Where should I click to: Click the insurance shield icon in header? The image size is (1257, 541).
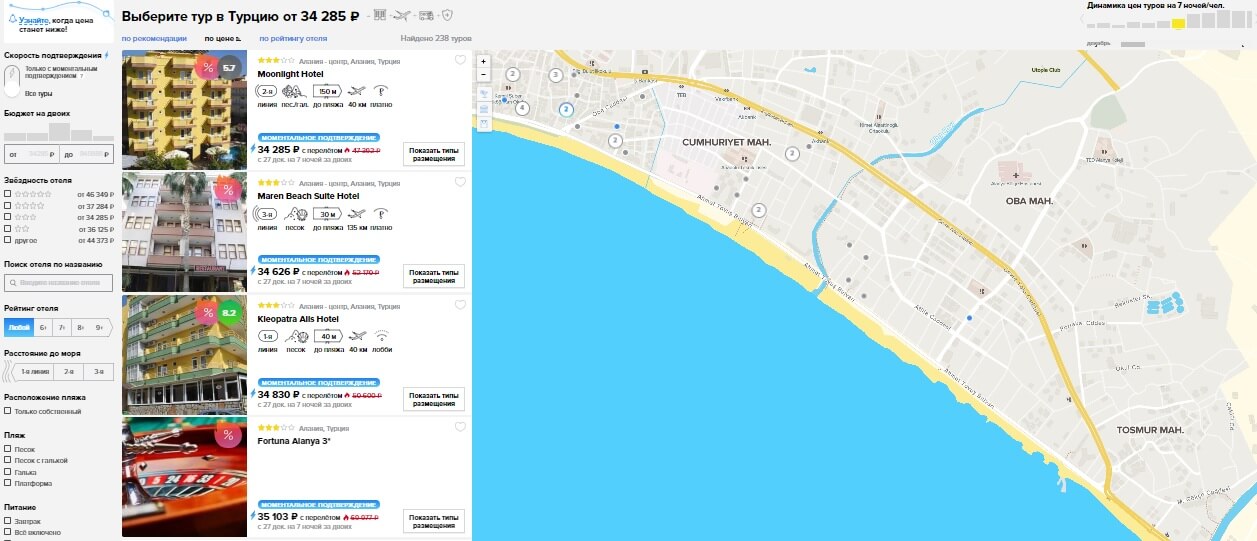point(446,15)
